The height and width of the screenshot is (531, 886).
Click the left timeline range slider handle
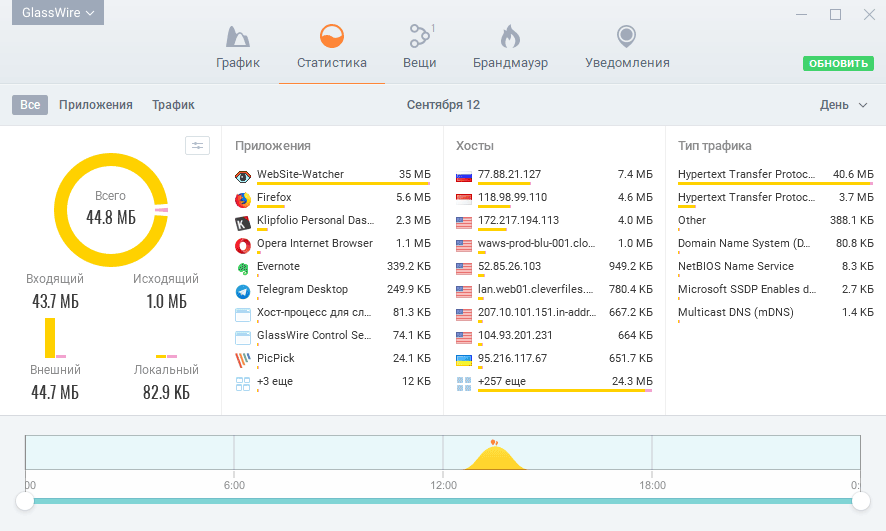coord(25,501)
